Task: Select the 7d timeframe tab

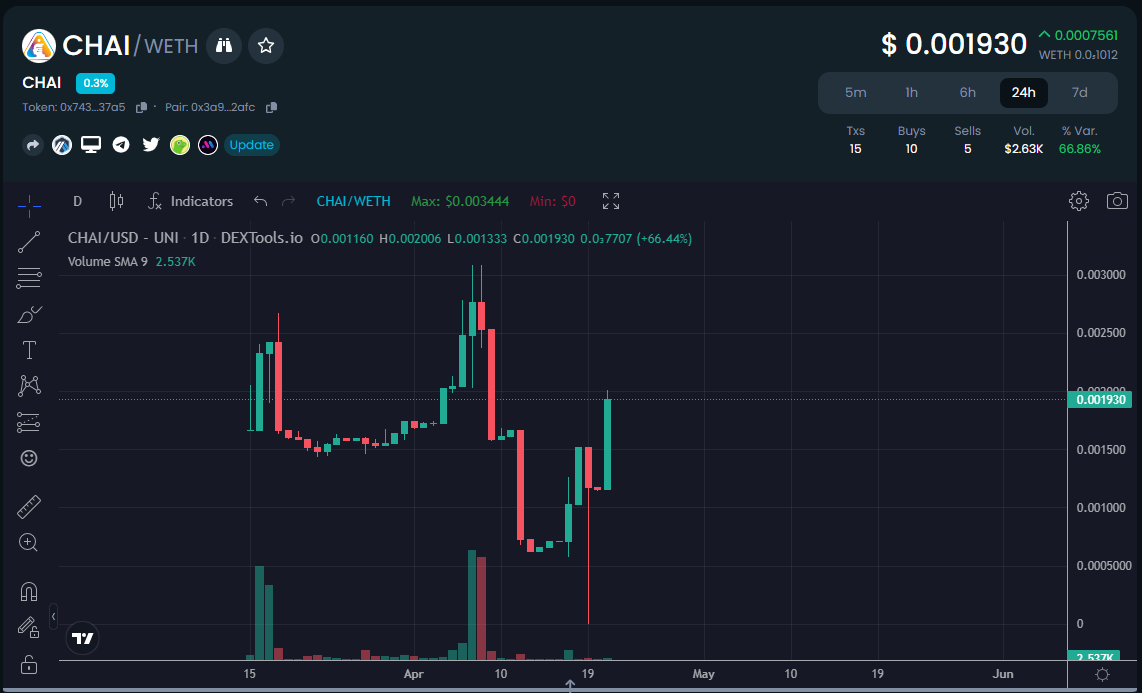Action: tap(1079, 92)
